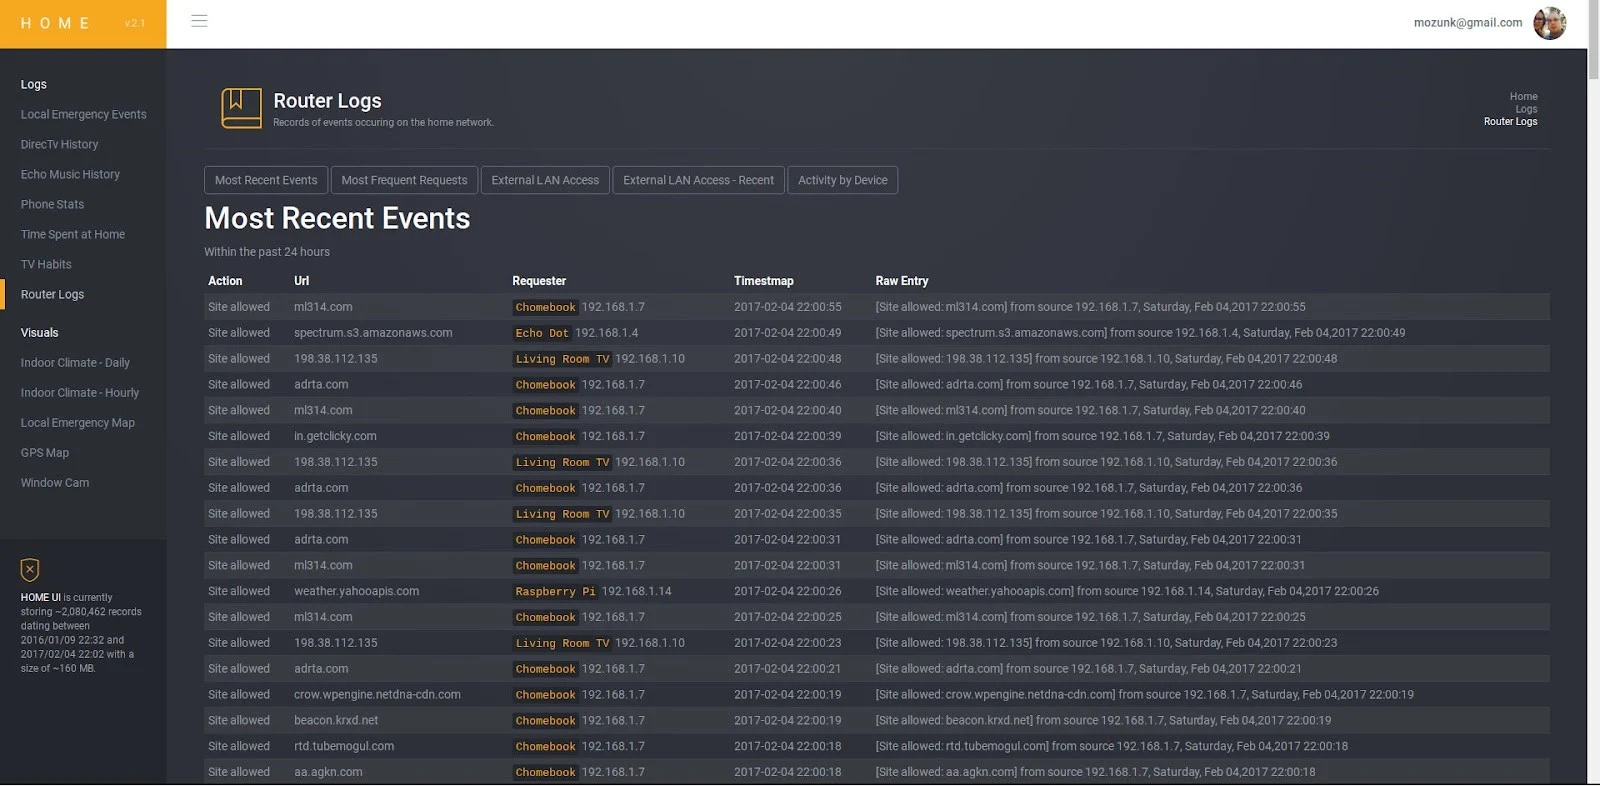Click the HOME logo
Screen dimensions: 1600x786
[x=56, y=23]
